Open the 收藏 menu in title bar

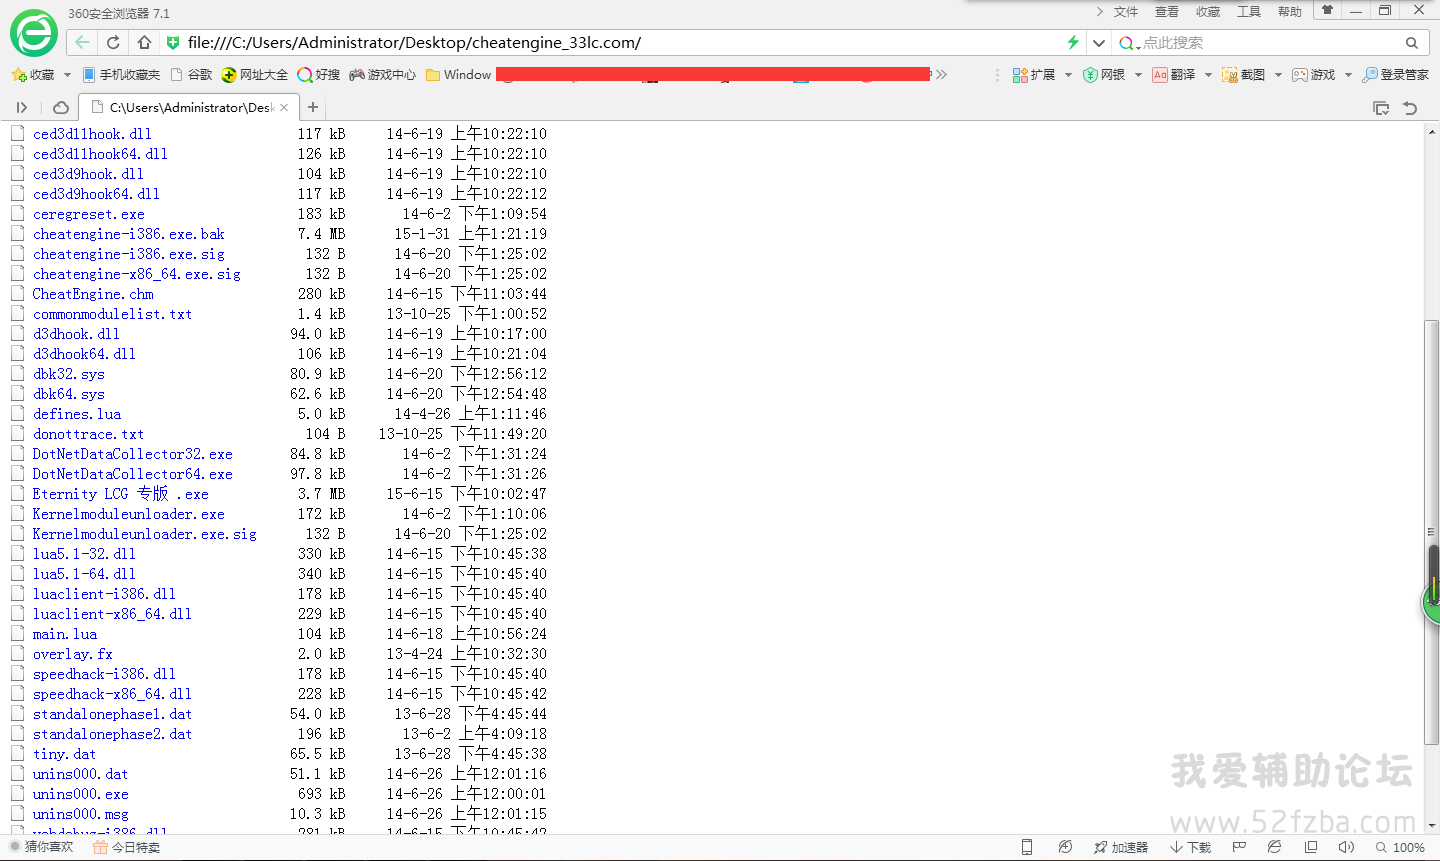(1208, 12)
